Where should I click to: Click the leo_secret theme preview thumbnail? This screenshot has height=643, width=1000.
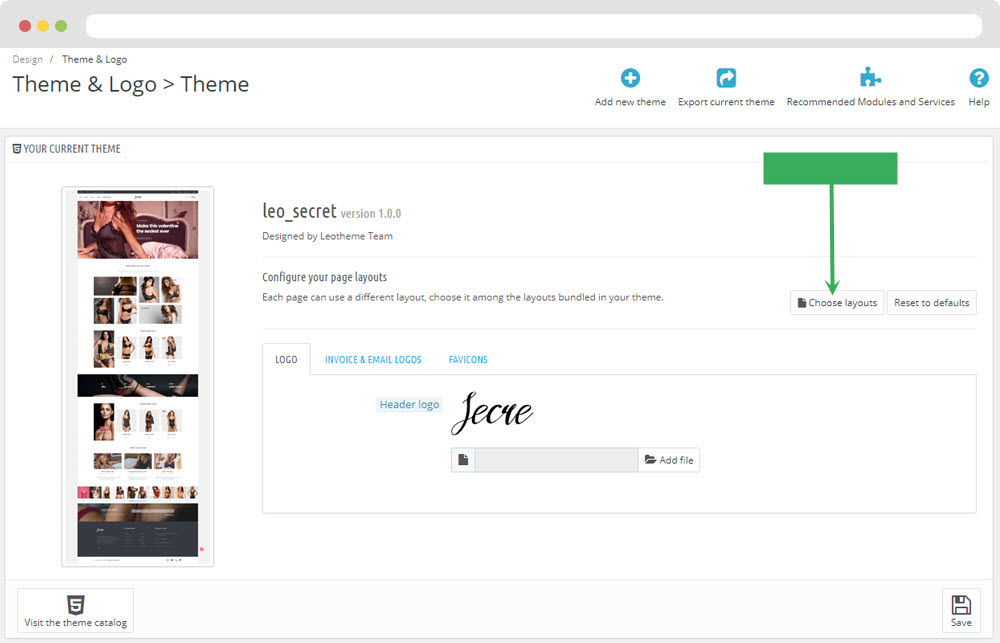pyautogui.click(x=138, y=376)
